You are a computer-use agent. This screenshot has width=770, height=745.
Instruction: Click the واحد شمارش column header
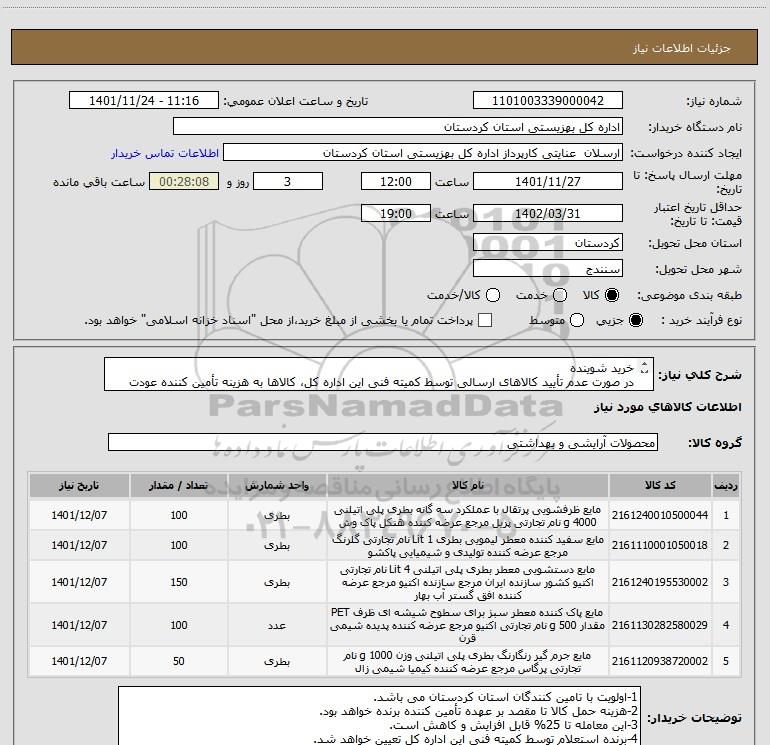pos(277,486)
